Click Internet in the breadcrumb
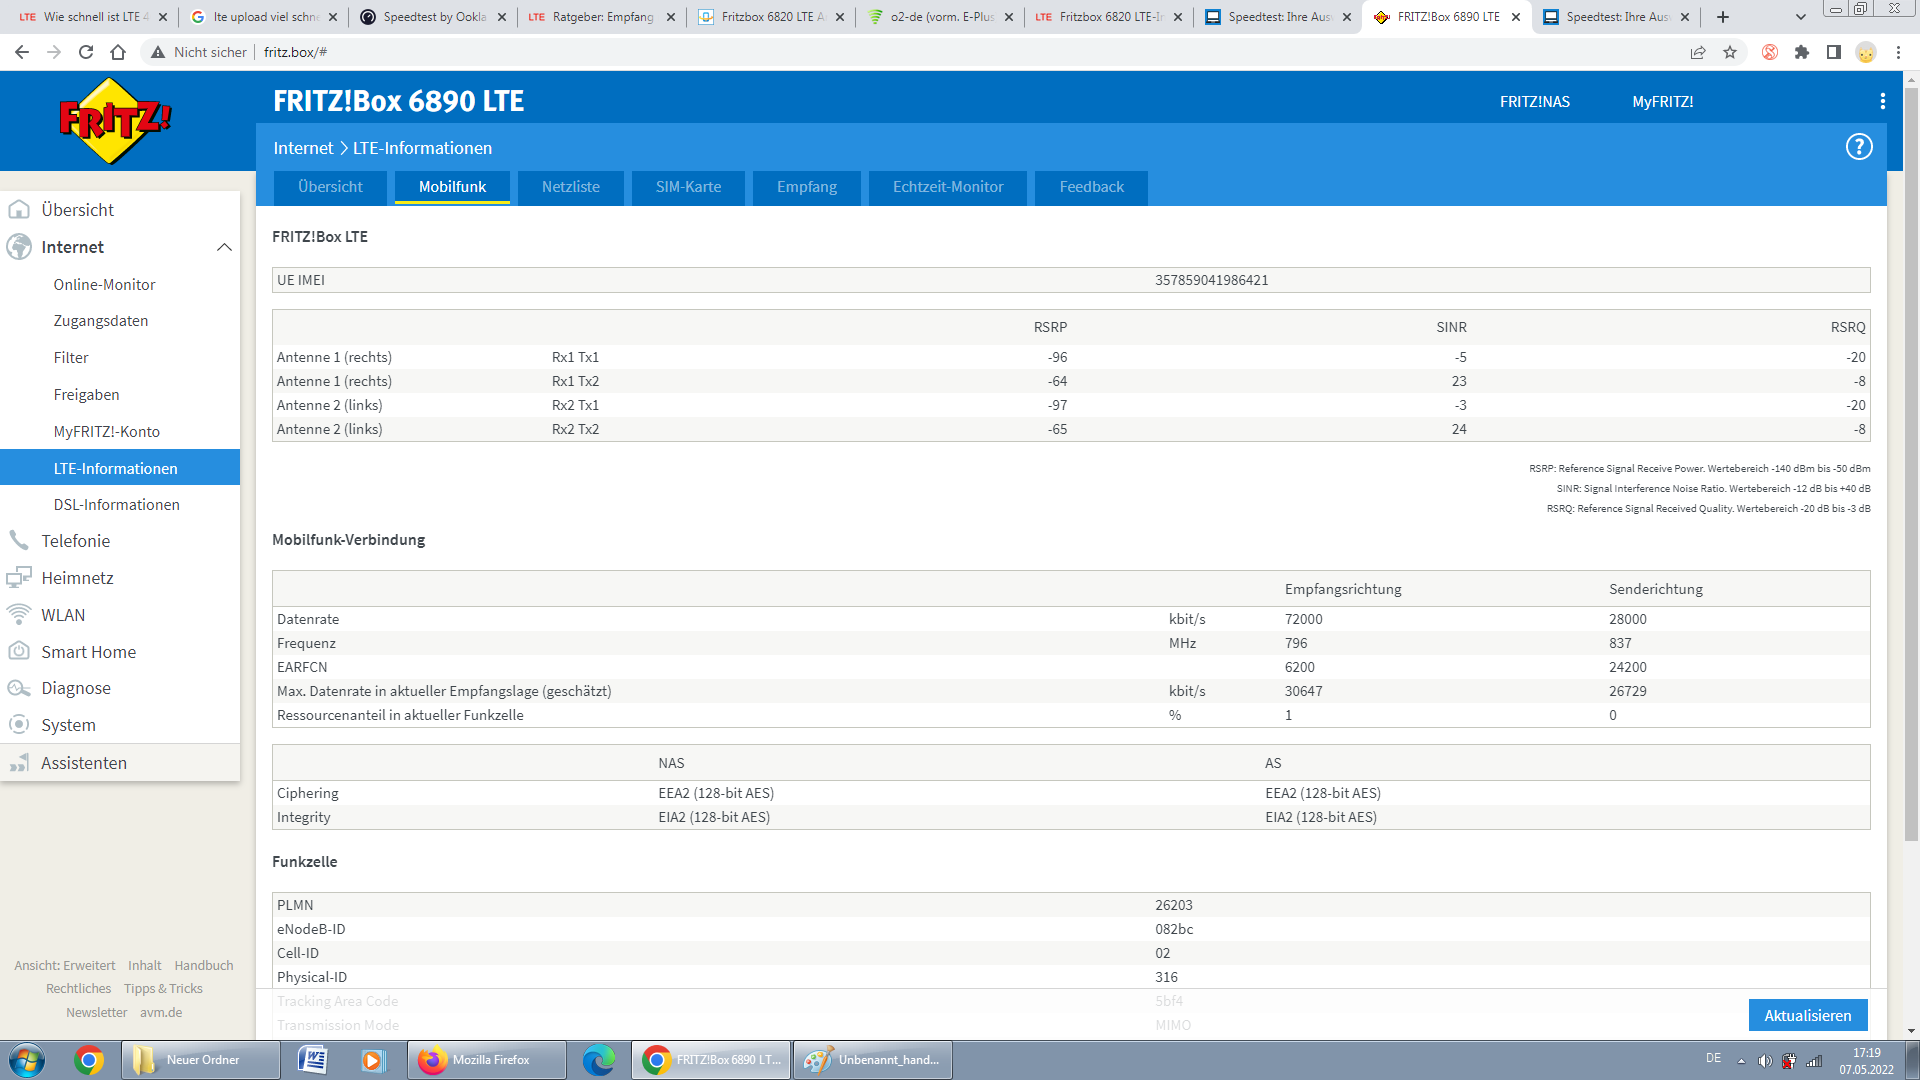 click(303, 148)
